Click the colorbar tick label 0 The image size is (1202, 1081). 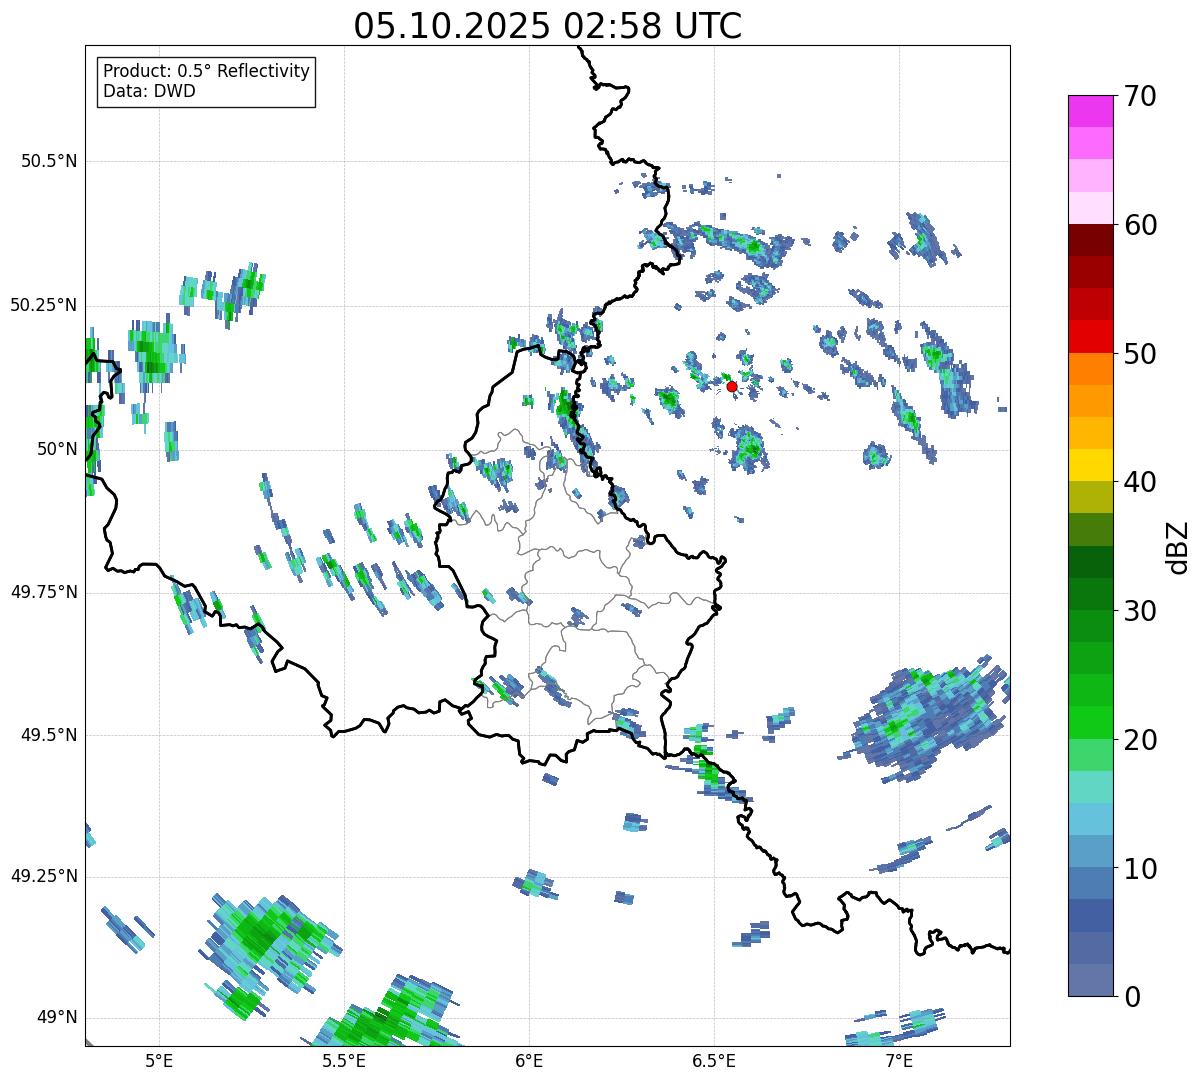point(1134,997)
